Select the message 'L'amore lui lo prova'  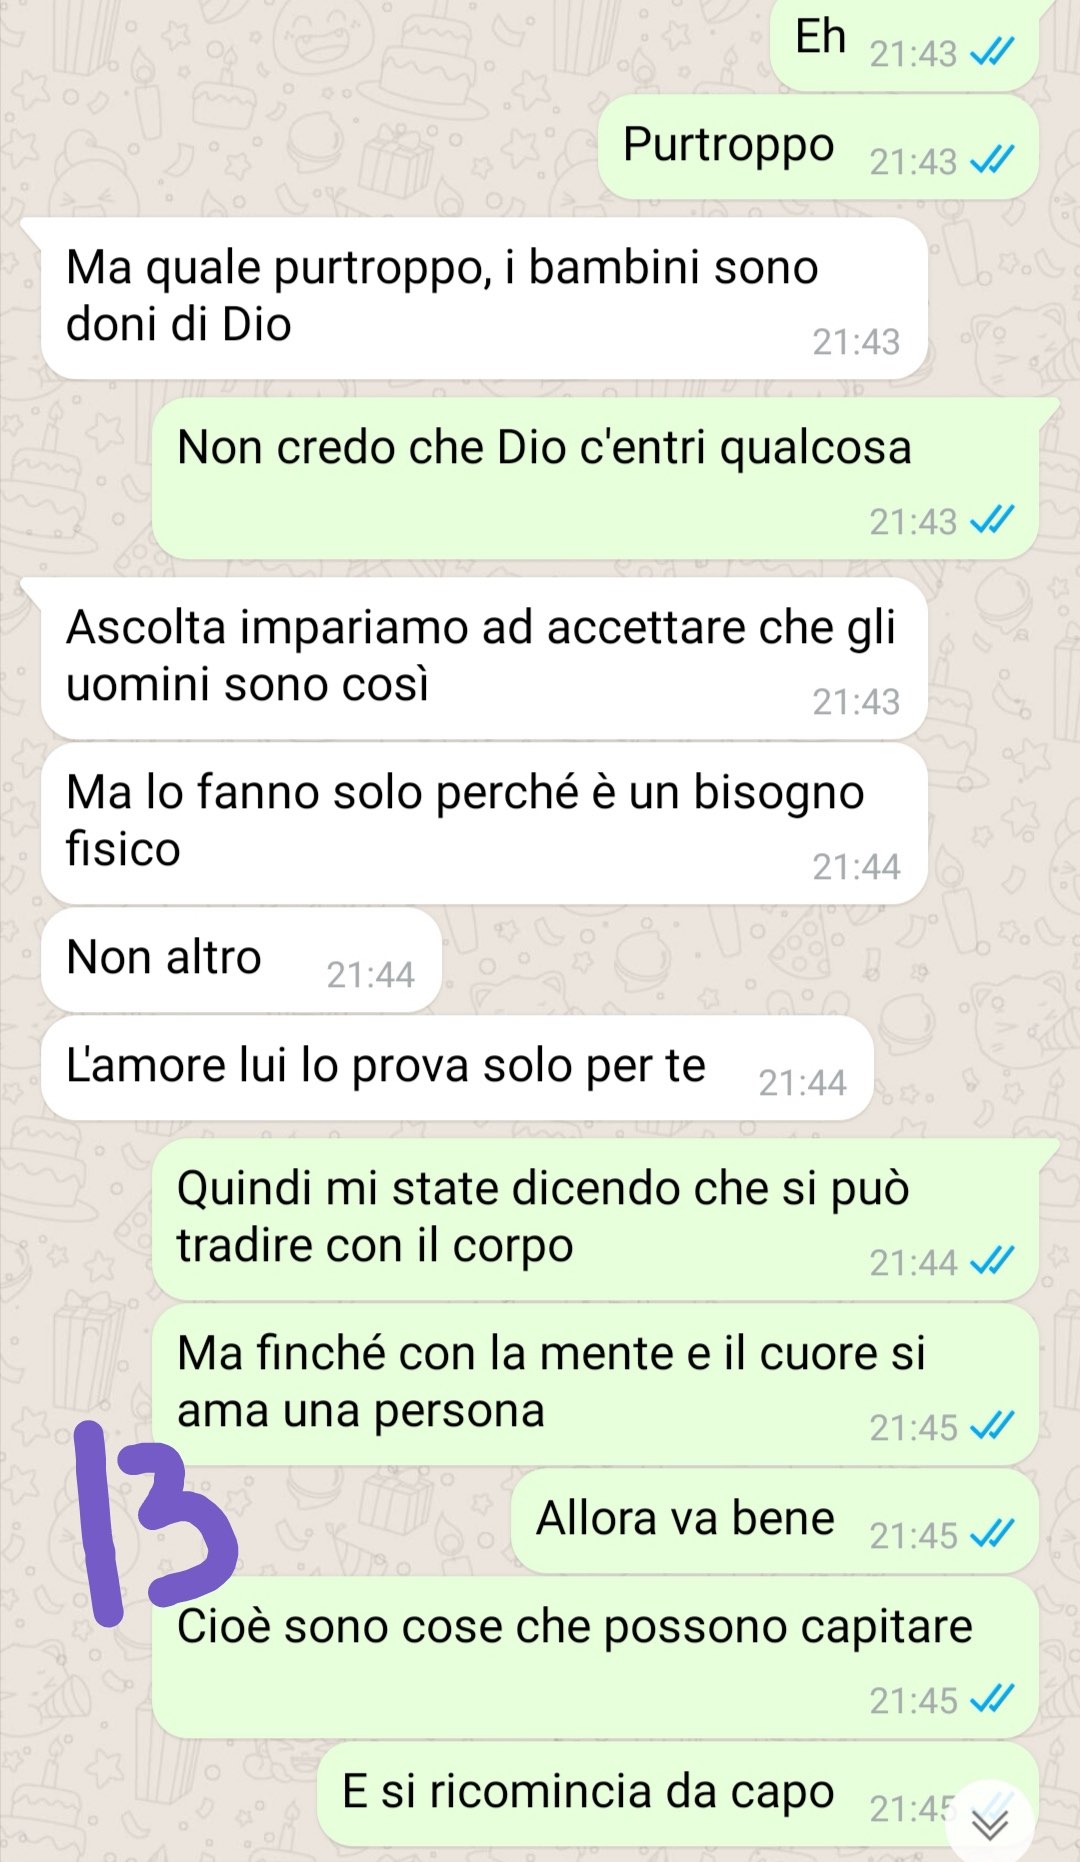pyautogui.click(x=457, y=1068)
